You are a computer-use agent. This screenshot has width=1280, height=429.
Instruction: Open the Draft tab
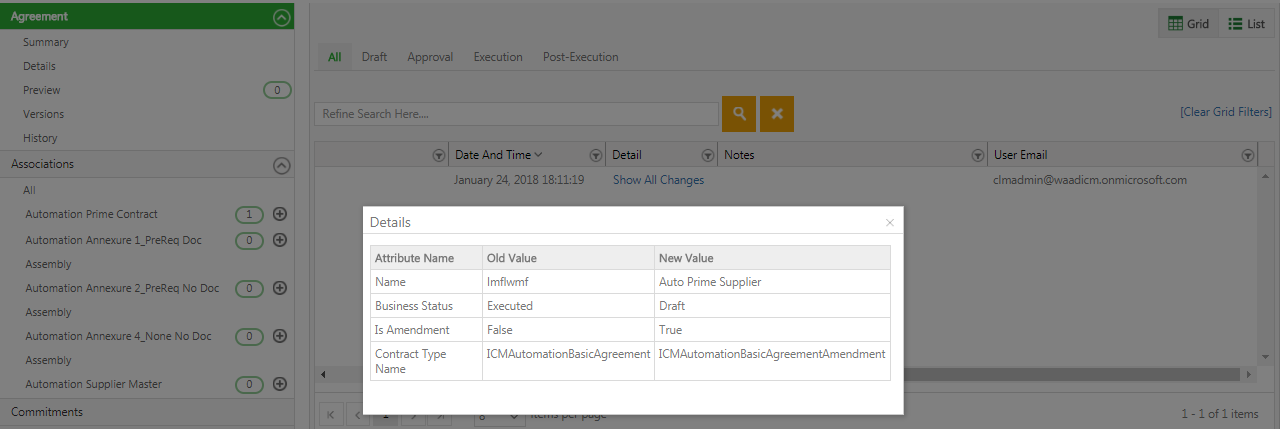pyautogui.click(x=374, y=57)
